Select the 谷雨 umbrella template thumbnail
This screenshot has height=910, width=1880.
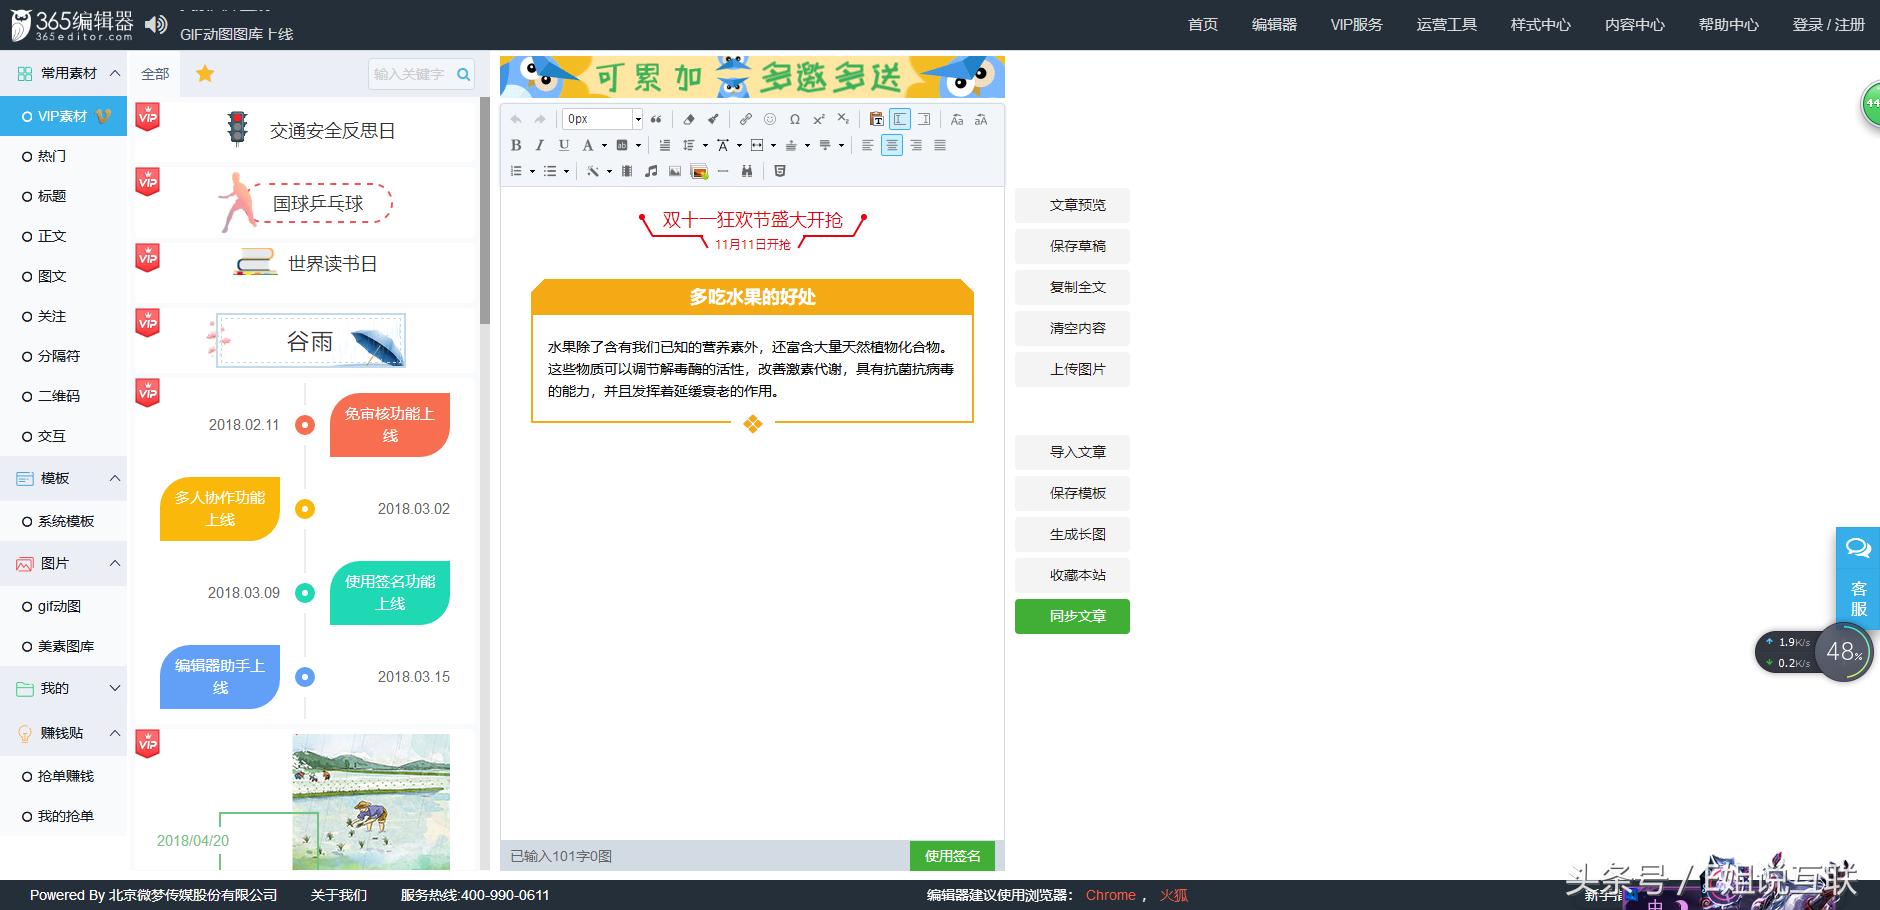click(x=310, y=340)
